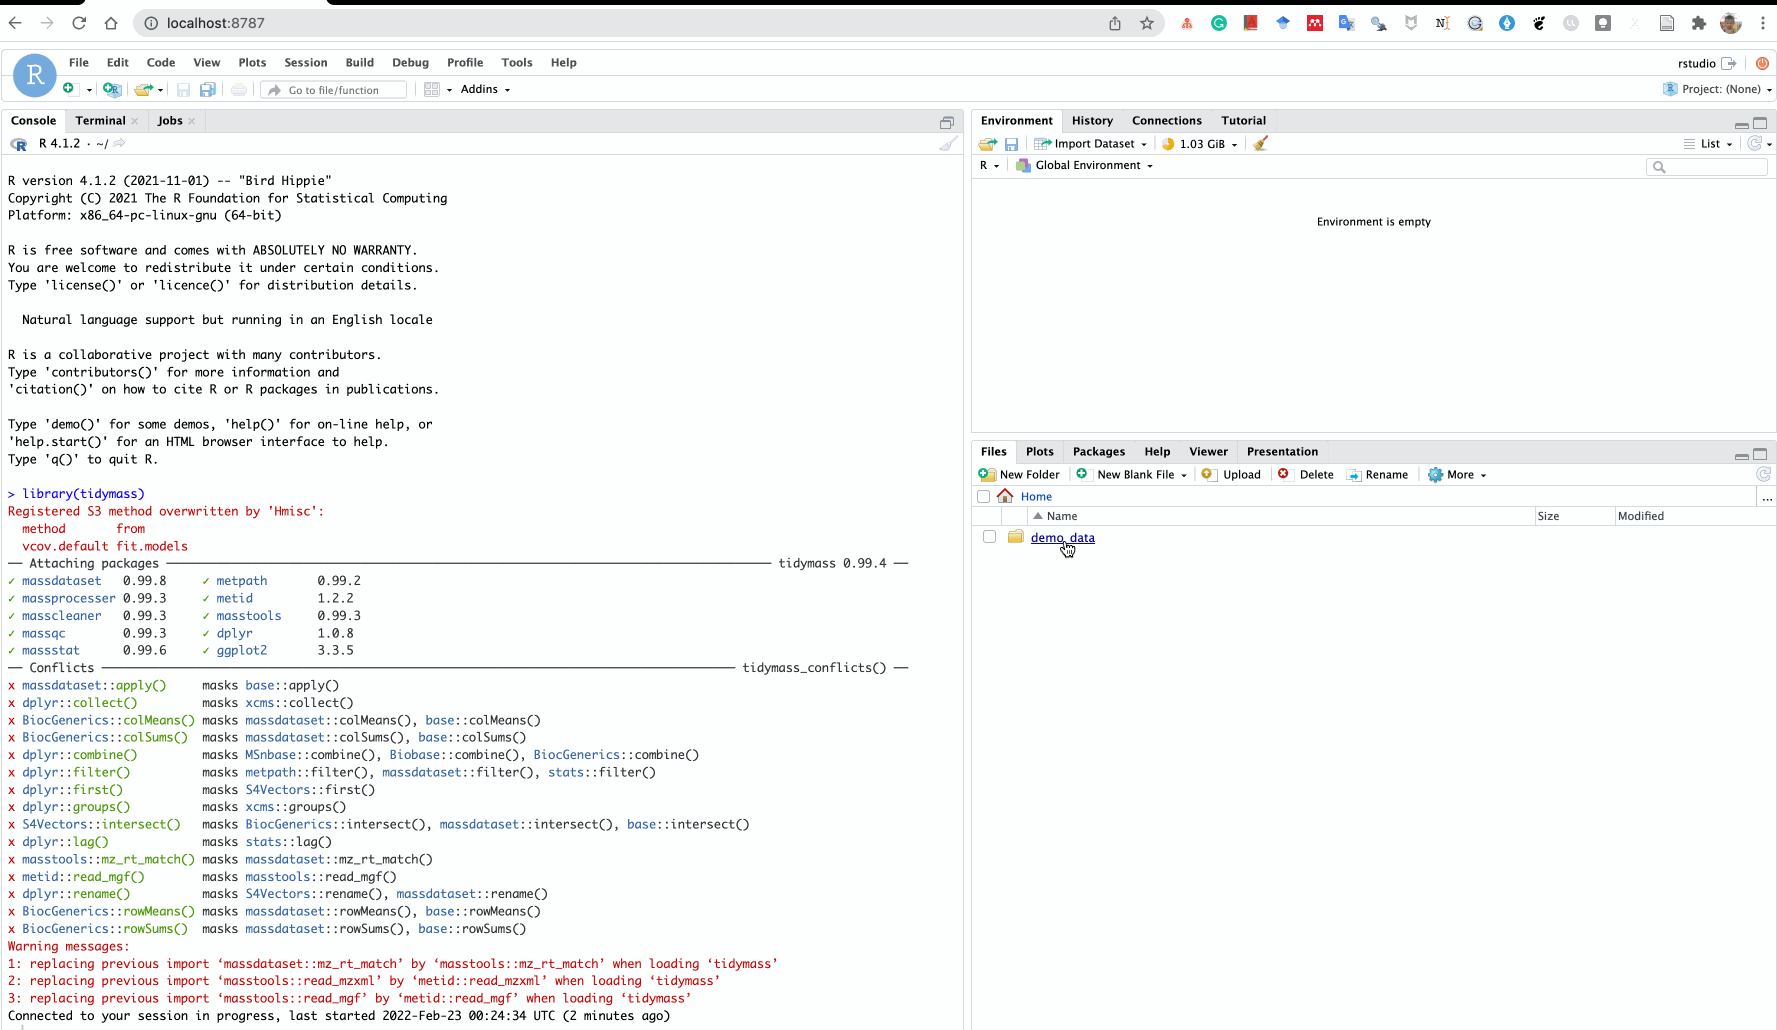The image size is (1777, 1030).
Task: Click the Home breadcrumb link
Action: [1036, 497]
